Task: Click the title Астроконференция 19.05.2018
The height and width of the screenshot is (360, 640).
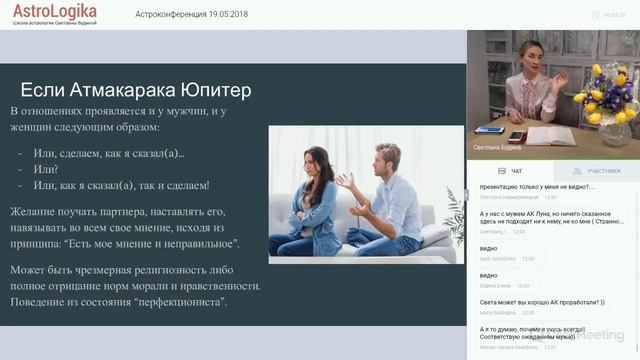Action: [191, 14]
